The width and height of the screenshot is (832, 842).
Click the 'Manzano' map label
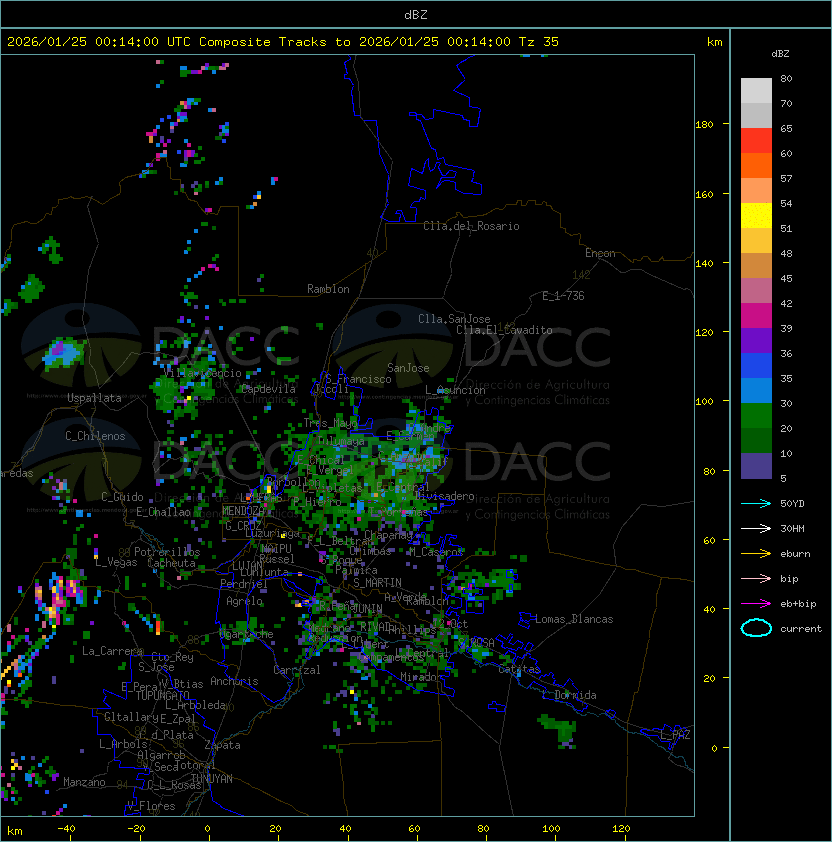coord(84,782)
